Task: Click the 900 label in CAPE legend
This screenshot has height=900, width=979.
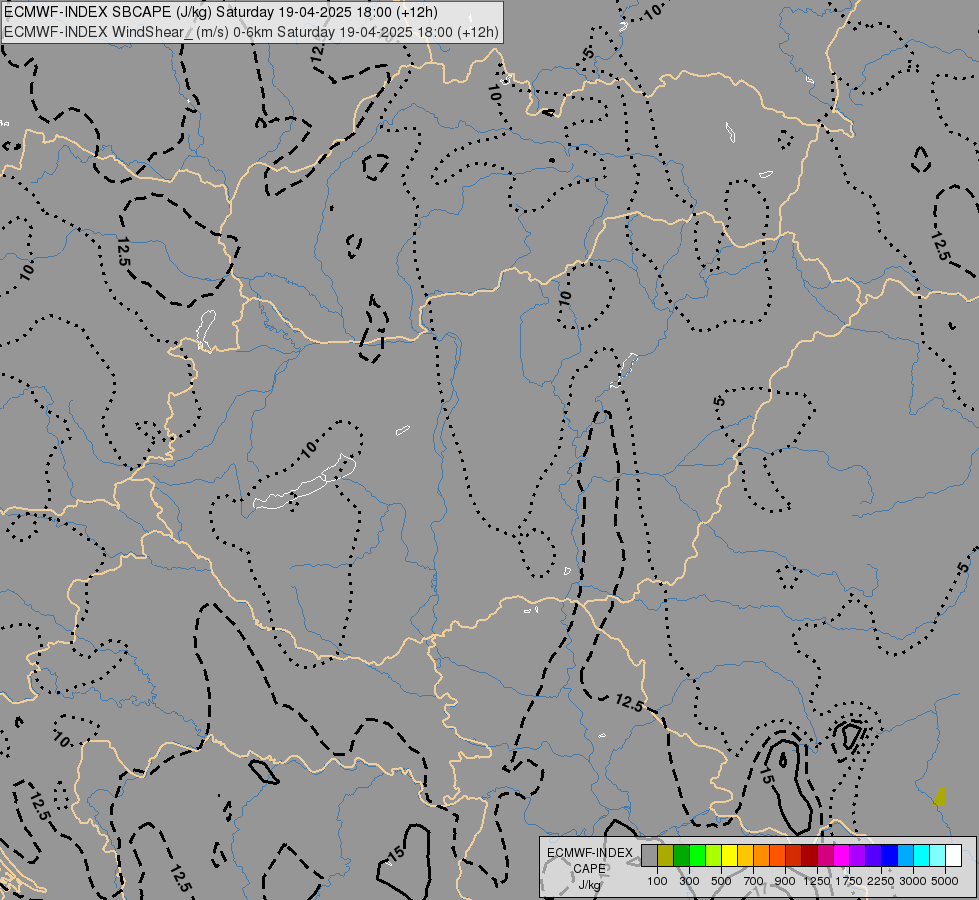Action: [785, 881]
